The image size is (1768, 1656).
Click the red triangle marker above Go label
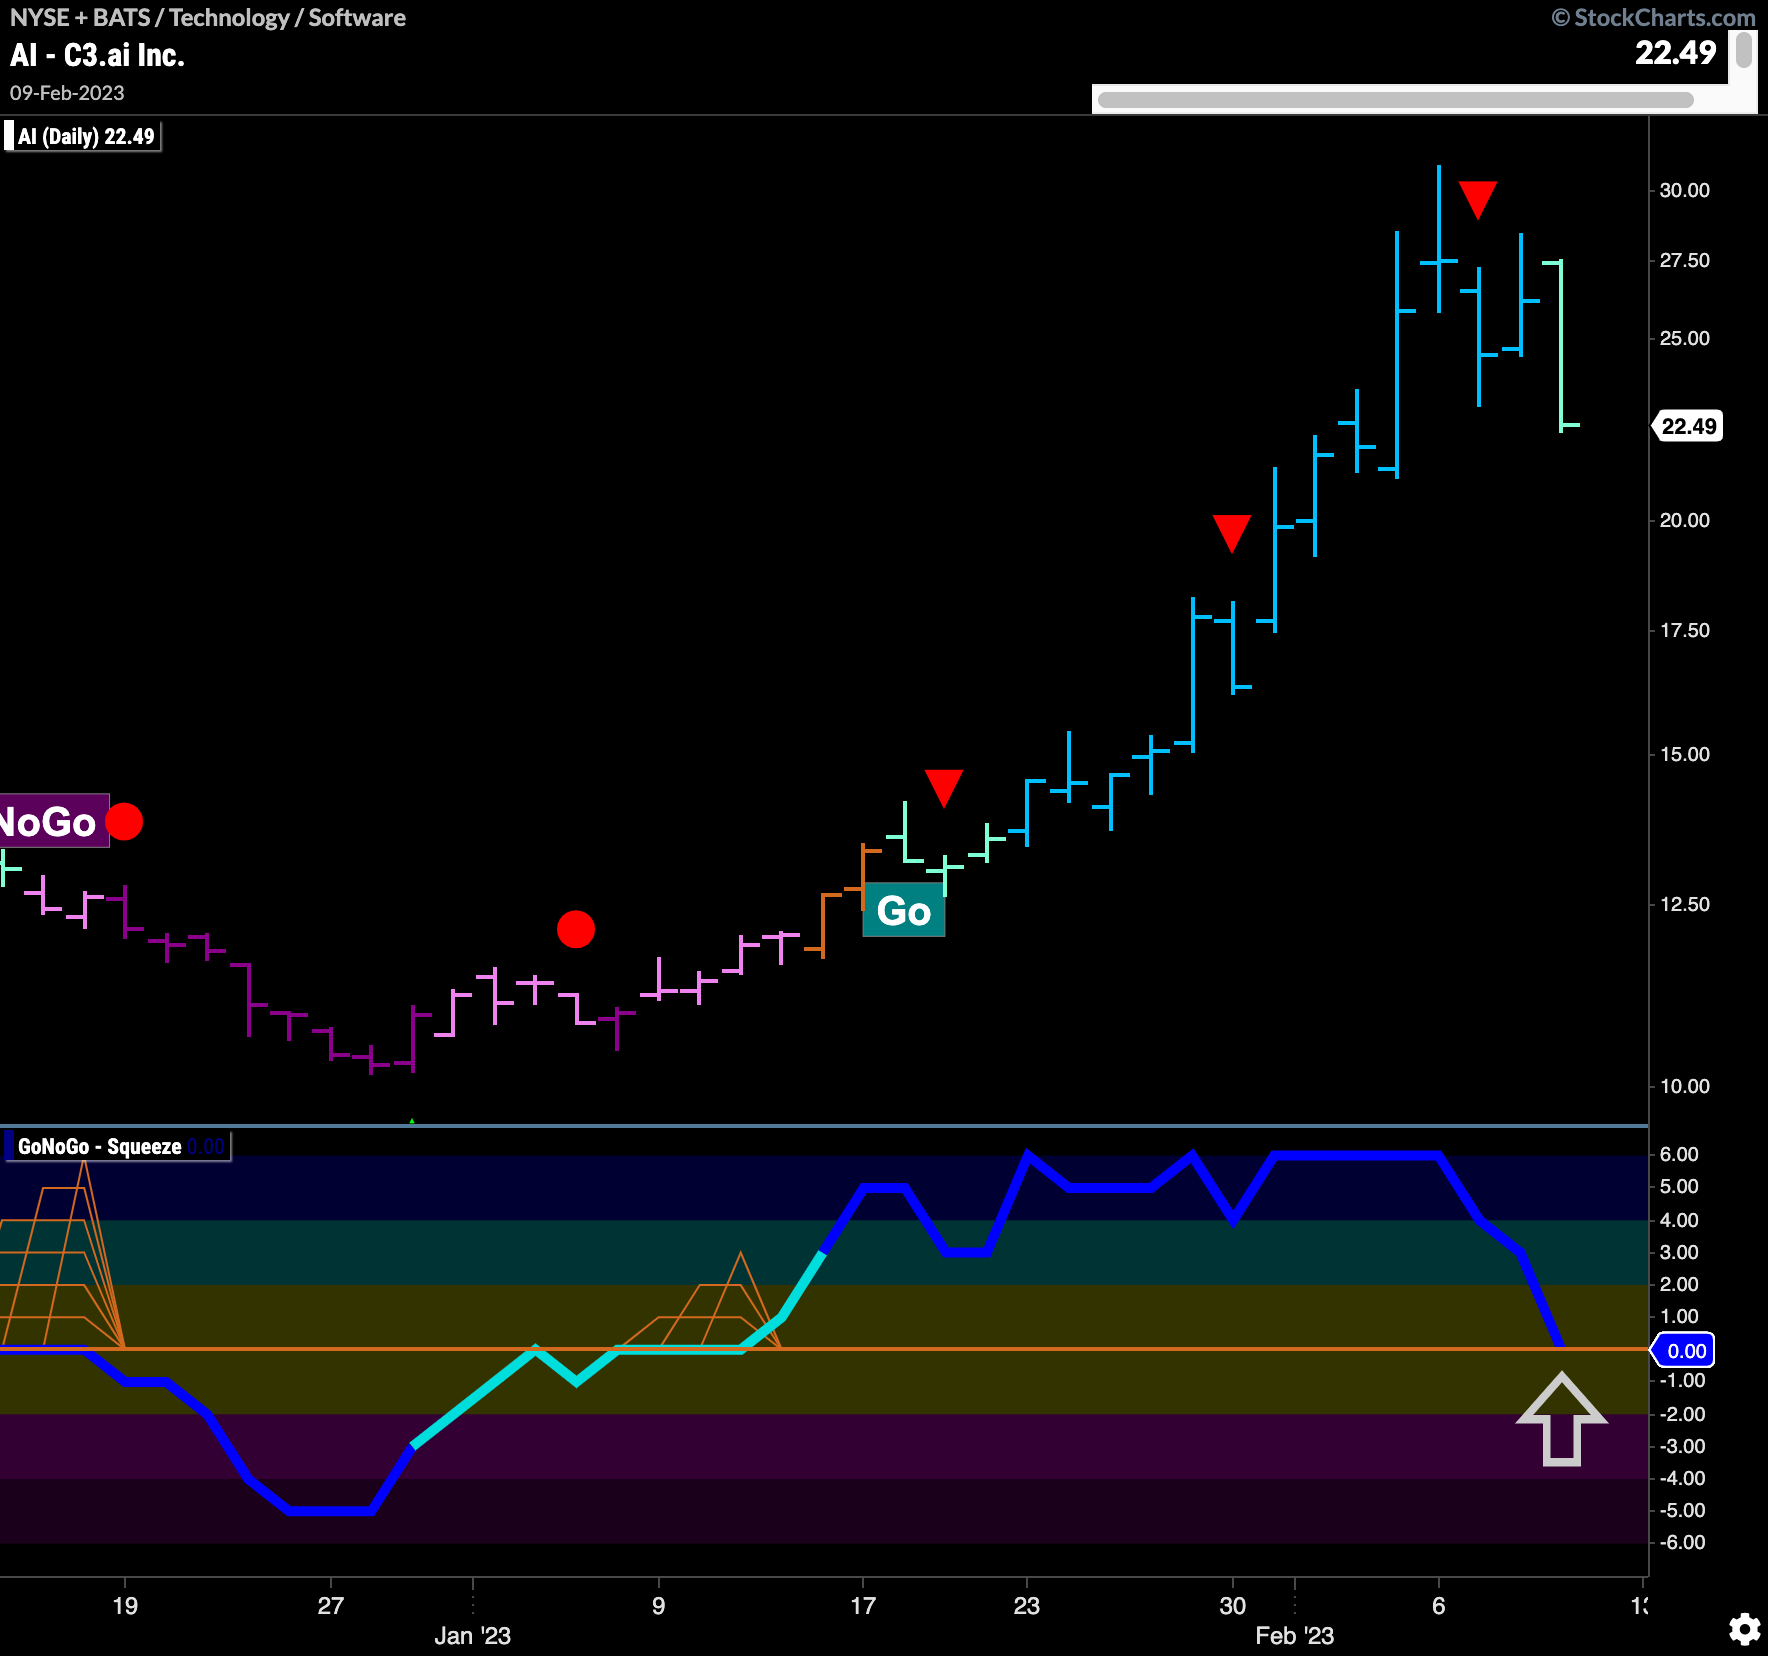944,787
